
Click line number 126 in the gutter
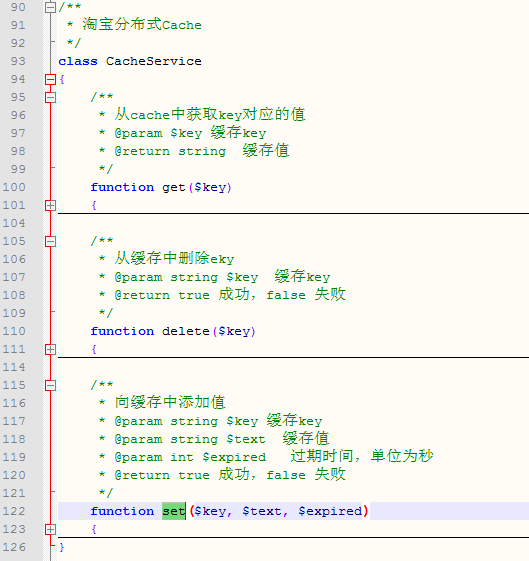click(x=14, y=547)
